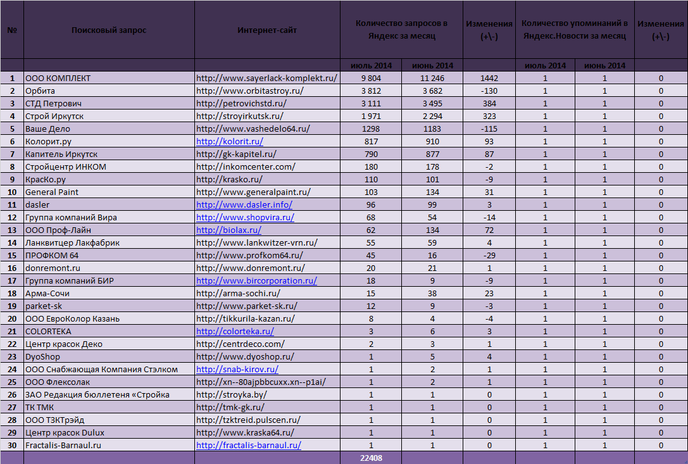Select the total cell showing 22408
Image resolution: width=688 pixels, height=464 pixels.
371,458
